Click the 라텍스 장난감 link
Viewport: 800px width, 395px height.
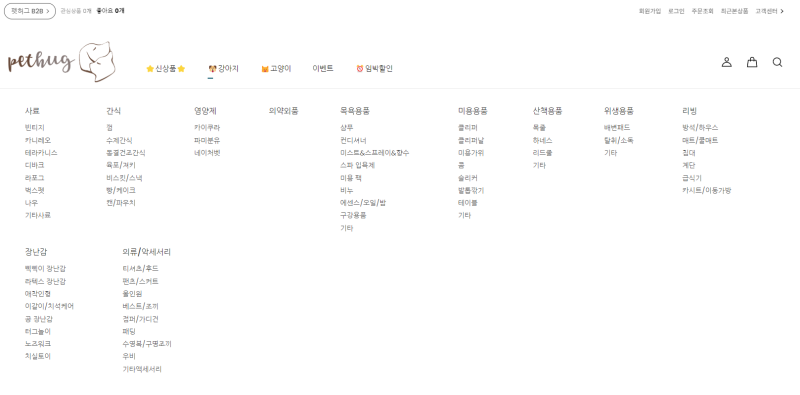click(x=45, y=281)
